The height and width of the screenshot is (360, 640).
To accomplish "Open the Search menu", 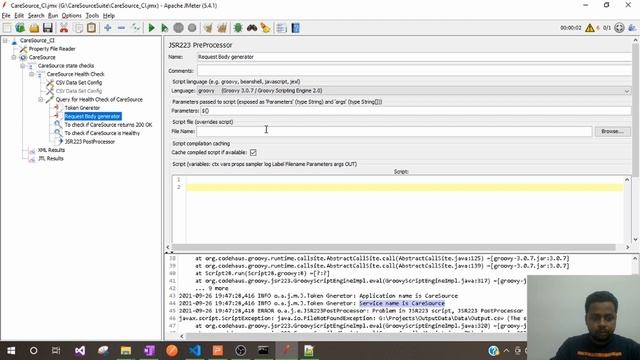I will tap(36, 16).
